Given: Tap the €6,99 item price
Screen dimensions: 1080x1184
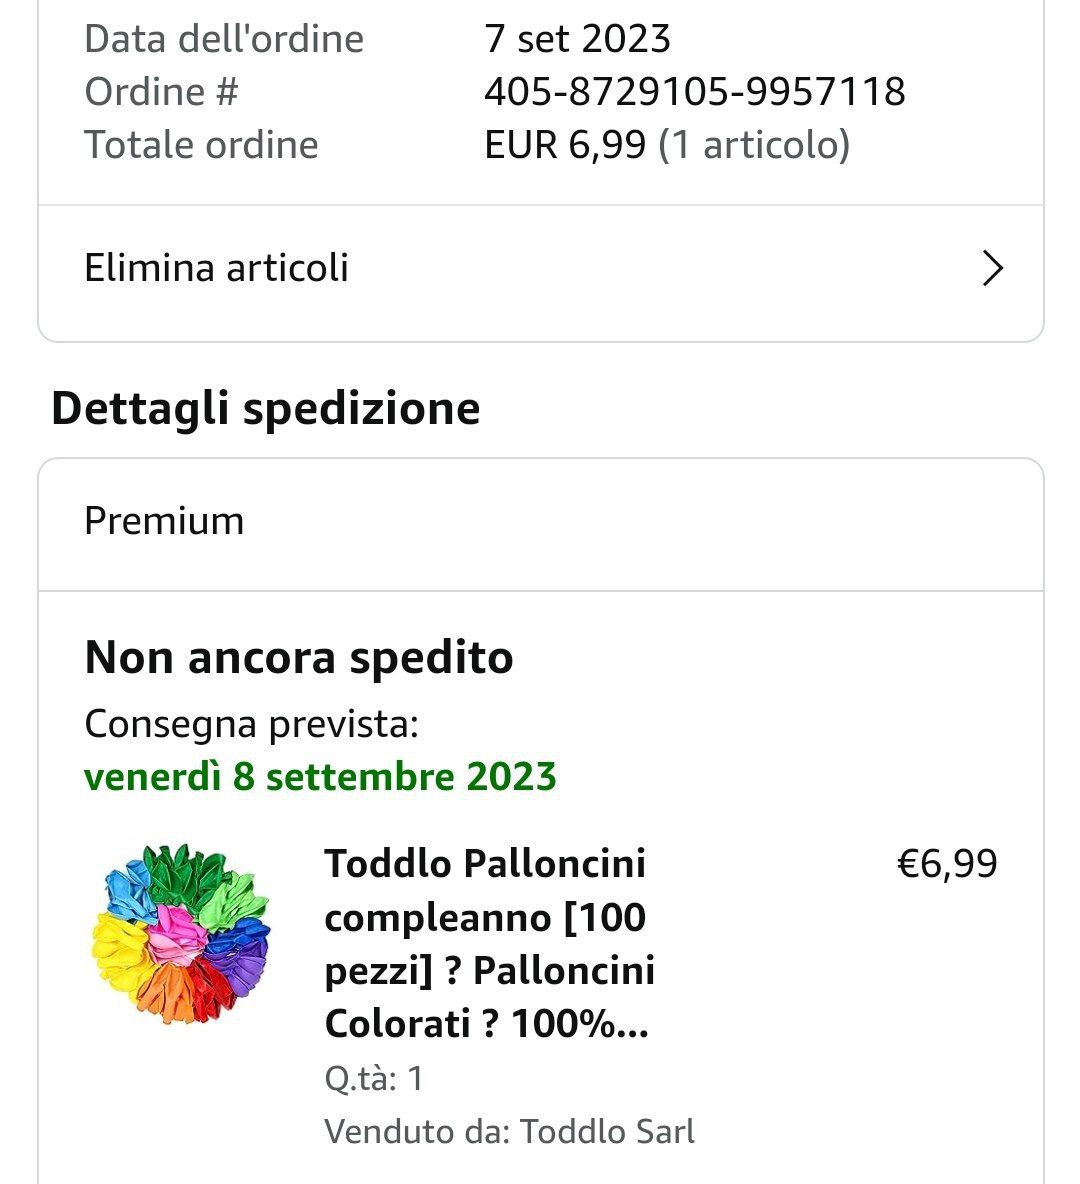Looking at the screenshot, I should click(x=947, y=864).
